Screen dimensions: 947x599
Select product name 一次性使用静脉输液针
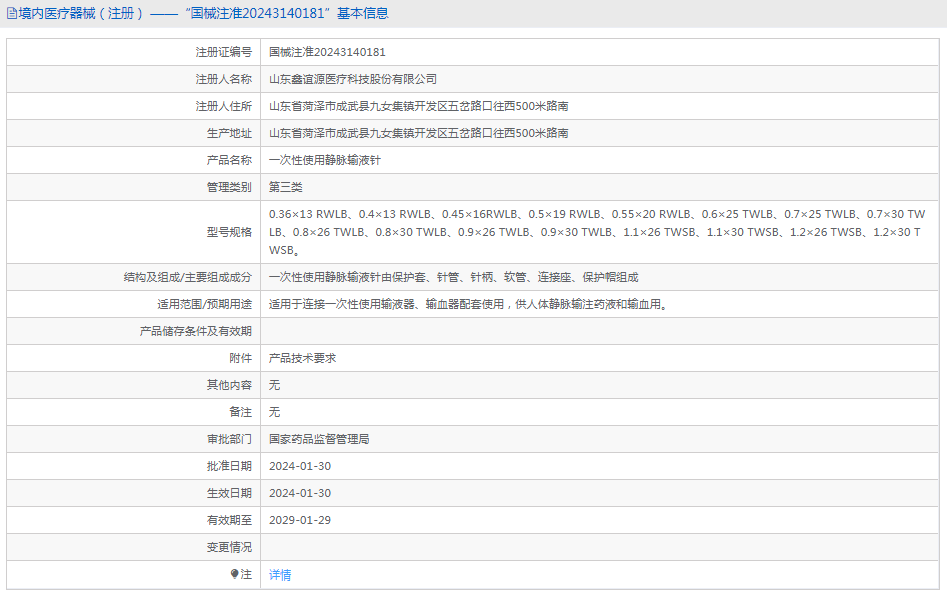point(324,160)
